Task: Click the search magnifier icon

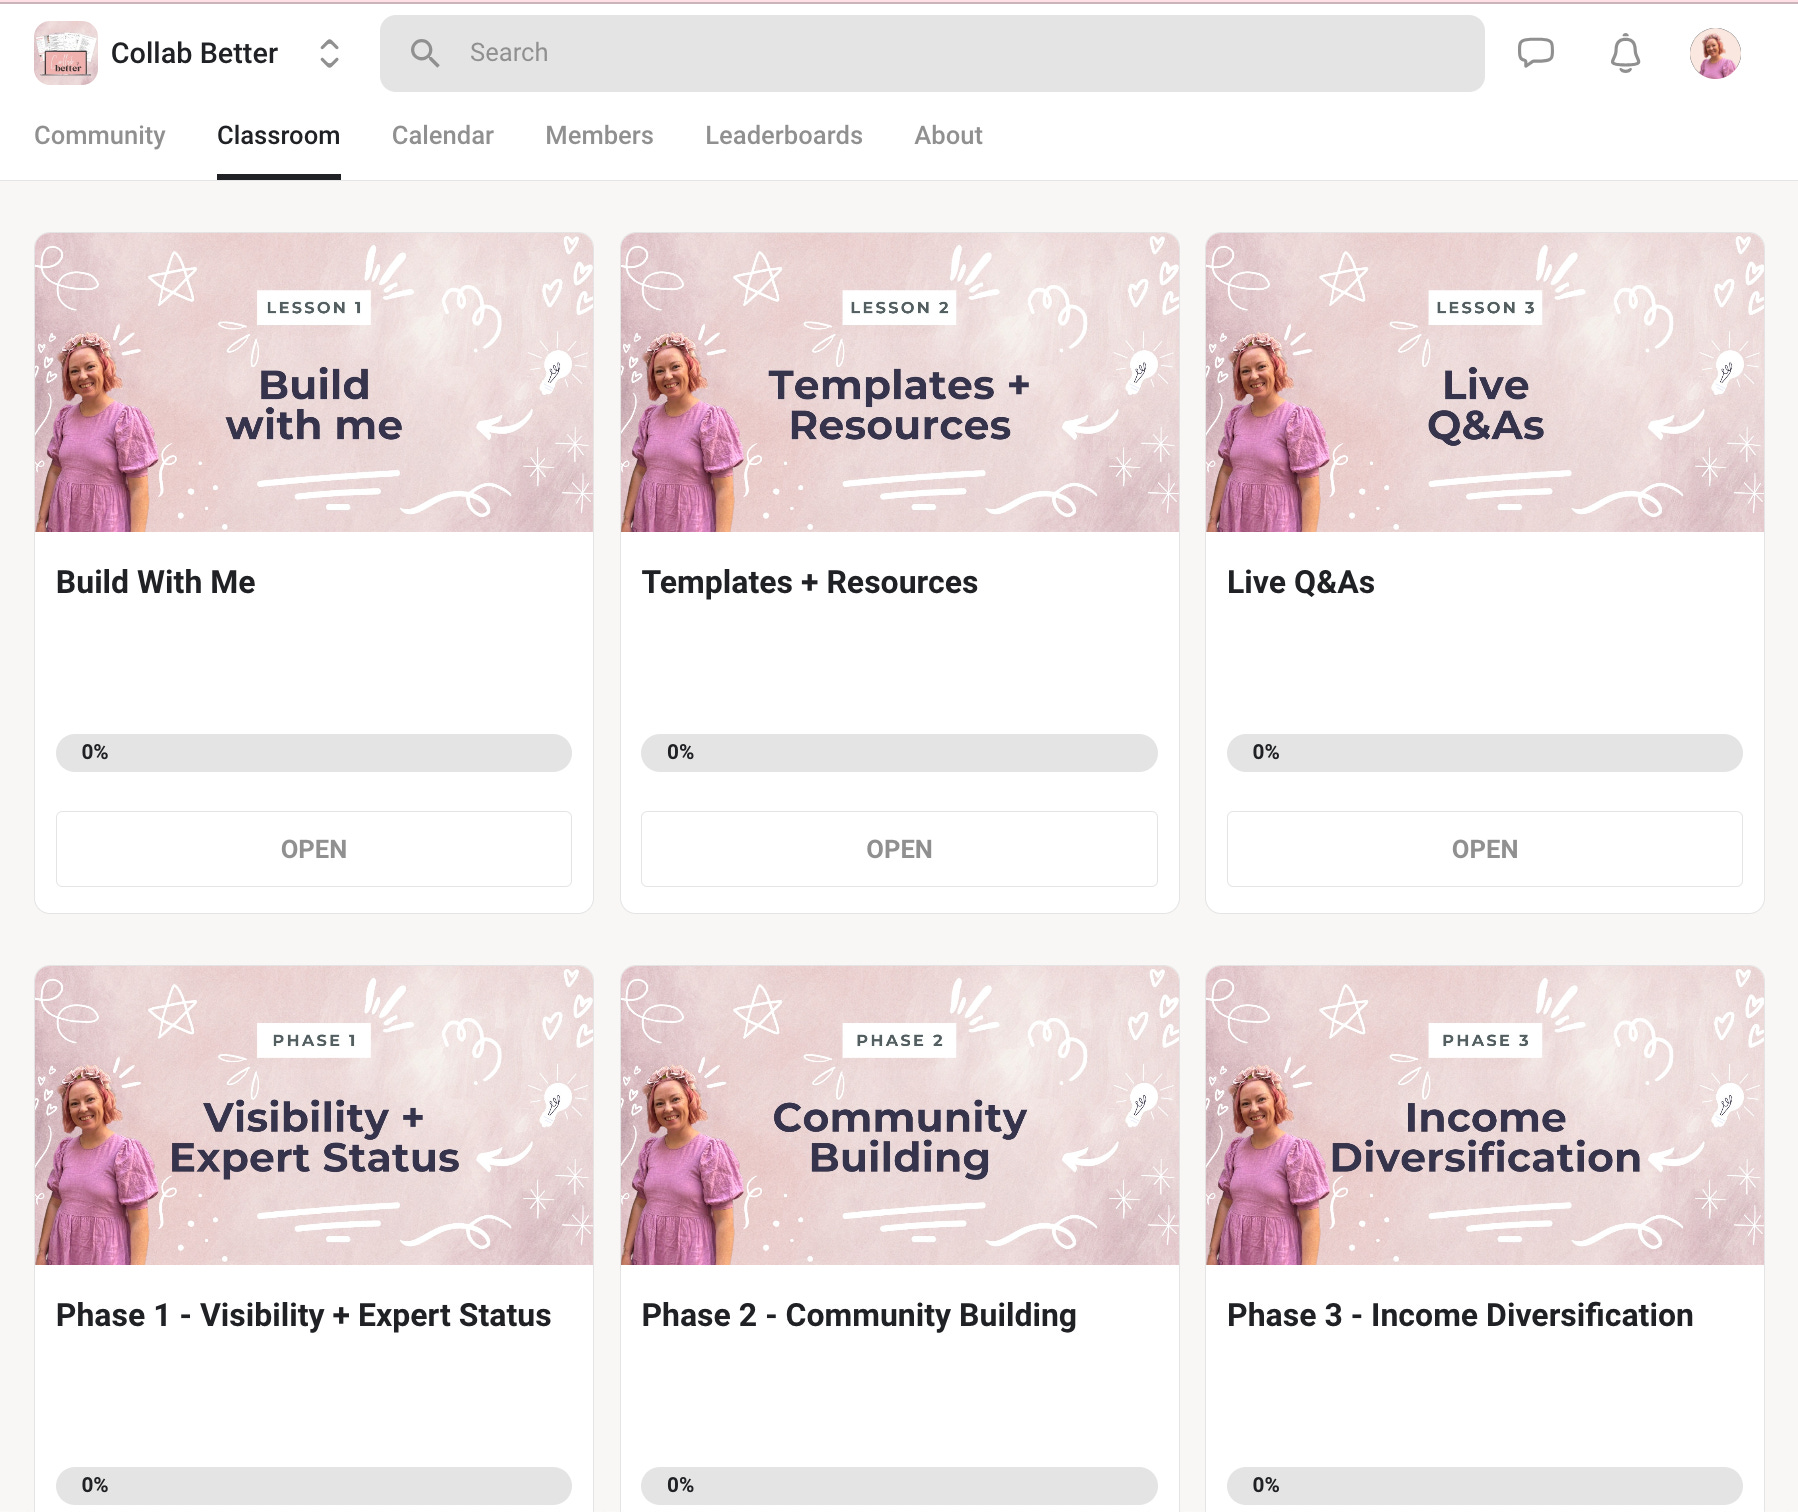Action: pyautogui.click(x=426, y=53)
